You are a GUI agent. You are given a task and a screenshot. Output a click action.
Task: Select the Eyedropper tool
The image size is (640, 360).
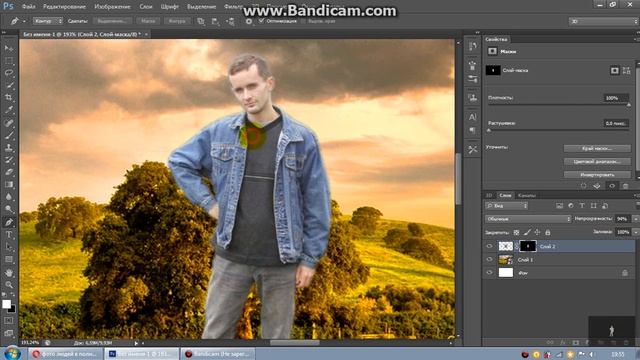9,110
